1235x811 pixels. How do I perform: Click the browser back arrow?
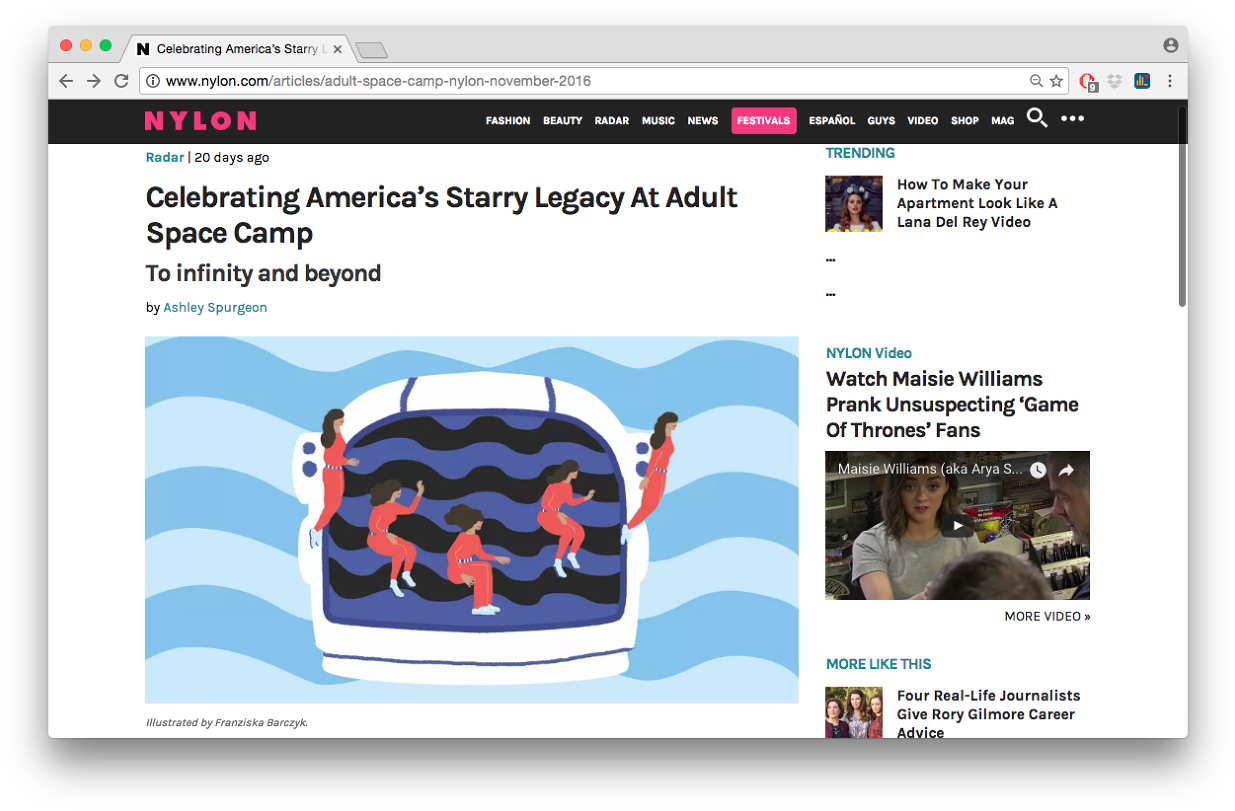tap(66, 81)
